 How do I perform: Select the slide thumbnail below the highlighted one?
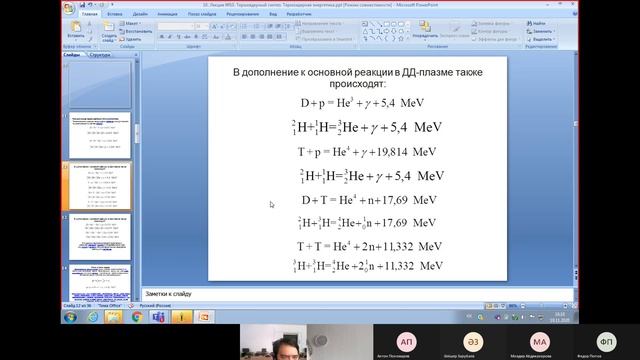pos(100,237)
